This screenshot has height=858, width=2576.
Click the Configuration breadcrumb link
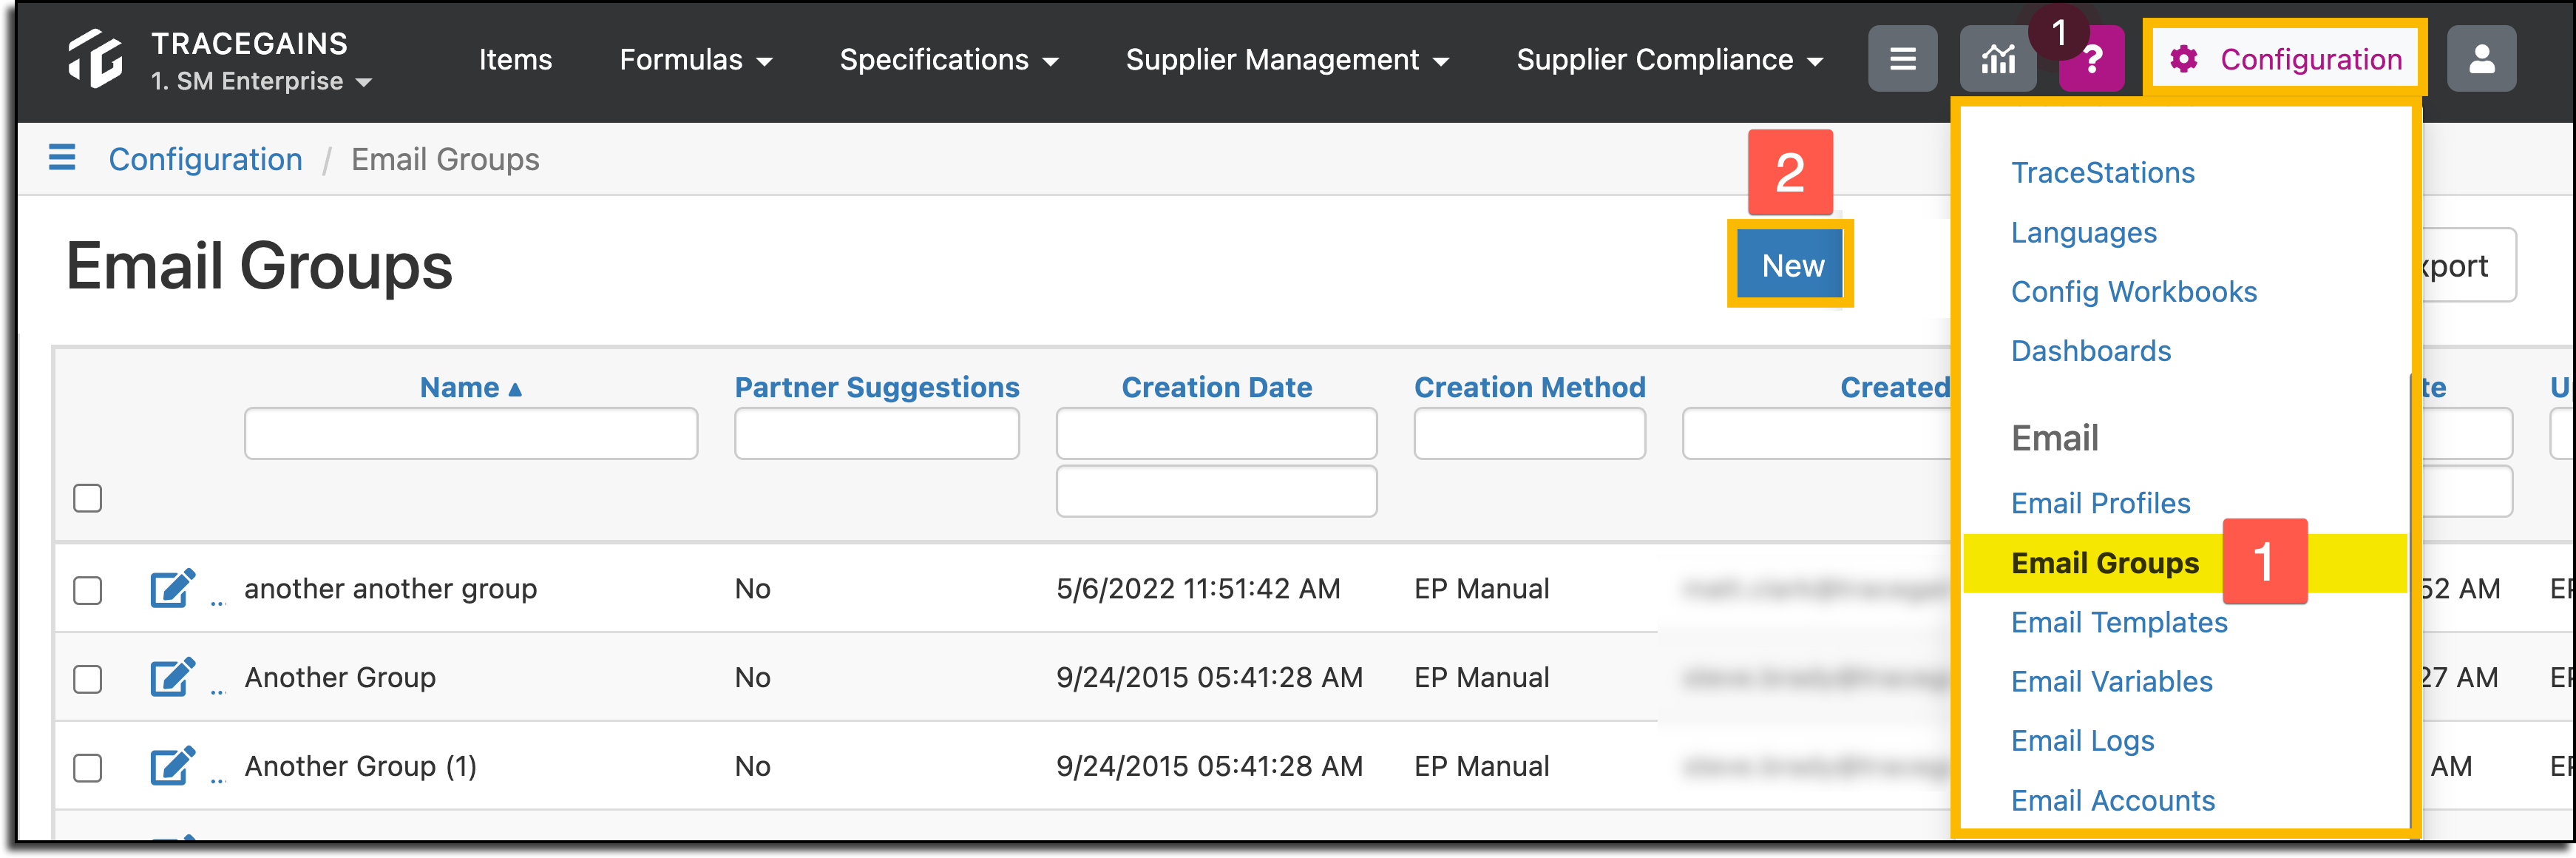click(x=205, y=159)
